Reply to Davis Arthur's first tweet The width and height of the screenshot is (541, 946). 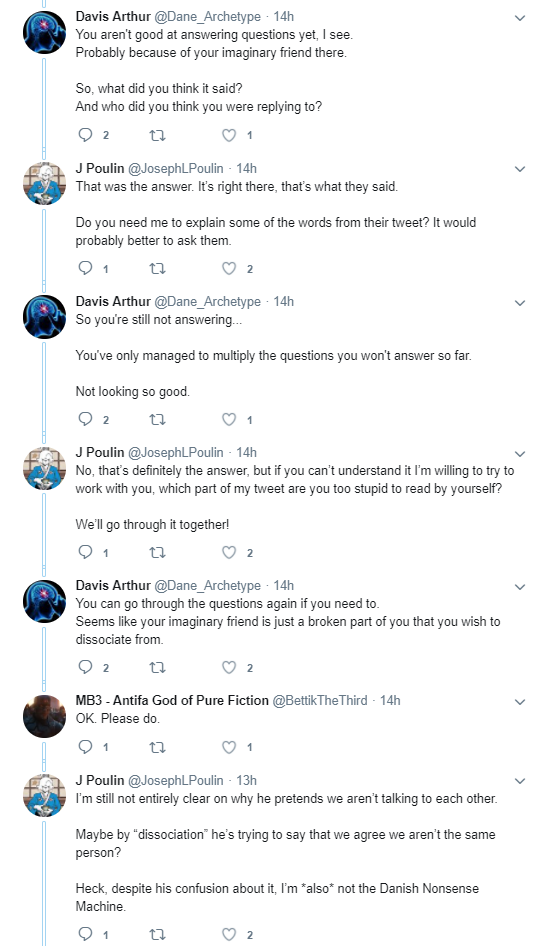(86, 135)
